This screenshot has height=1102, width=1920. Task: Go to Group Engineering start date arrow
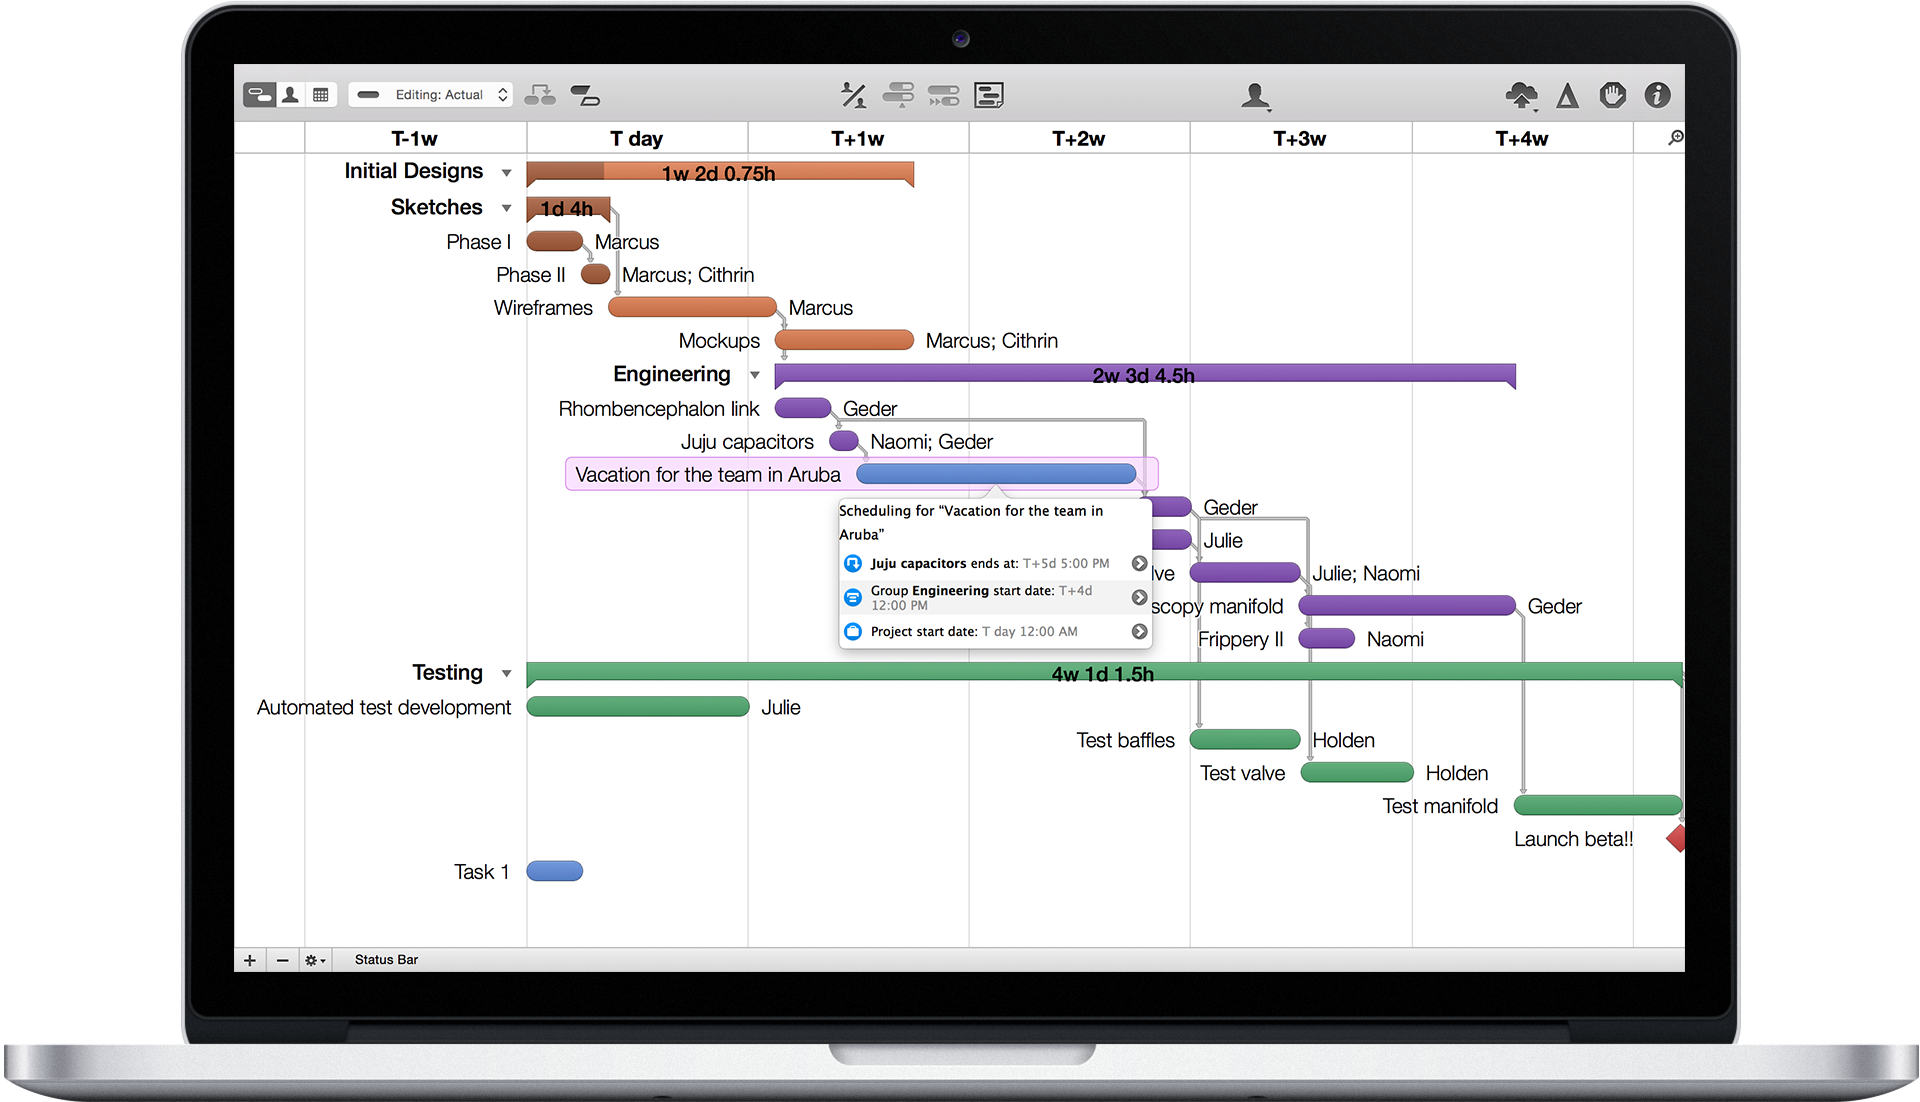[1139, 597]
